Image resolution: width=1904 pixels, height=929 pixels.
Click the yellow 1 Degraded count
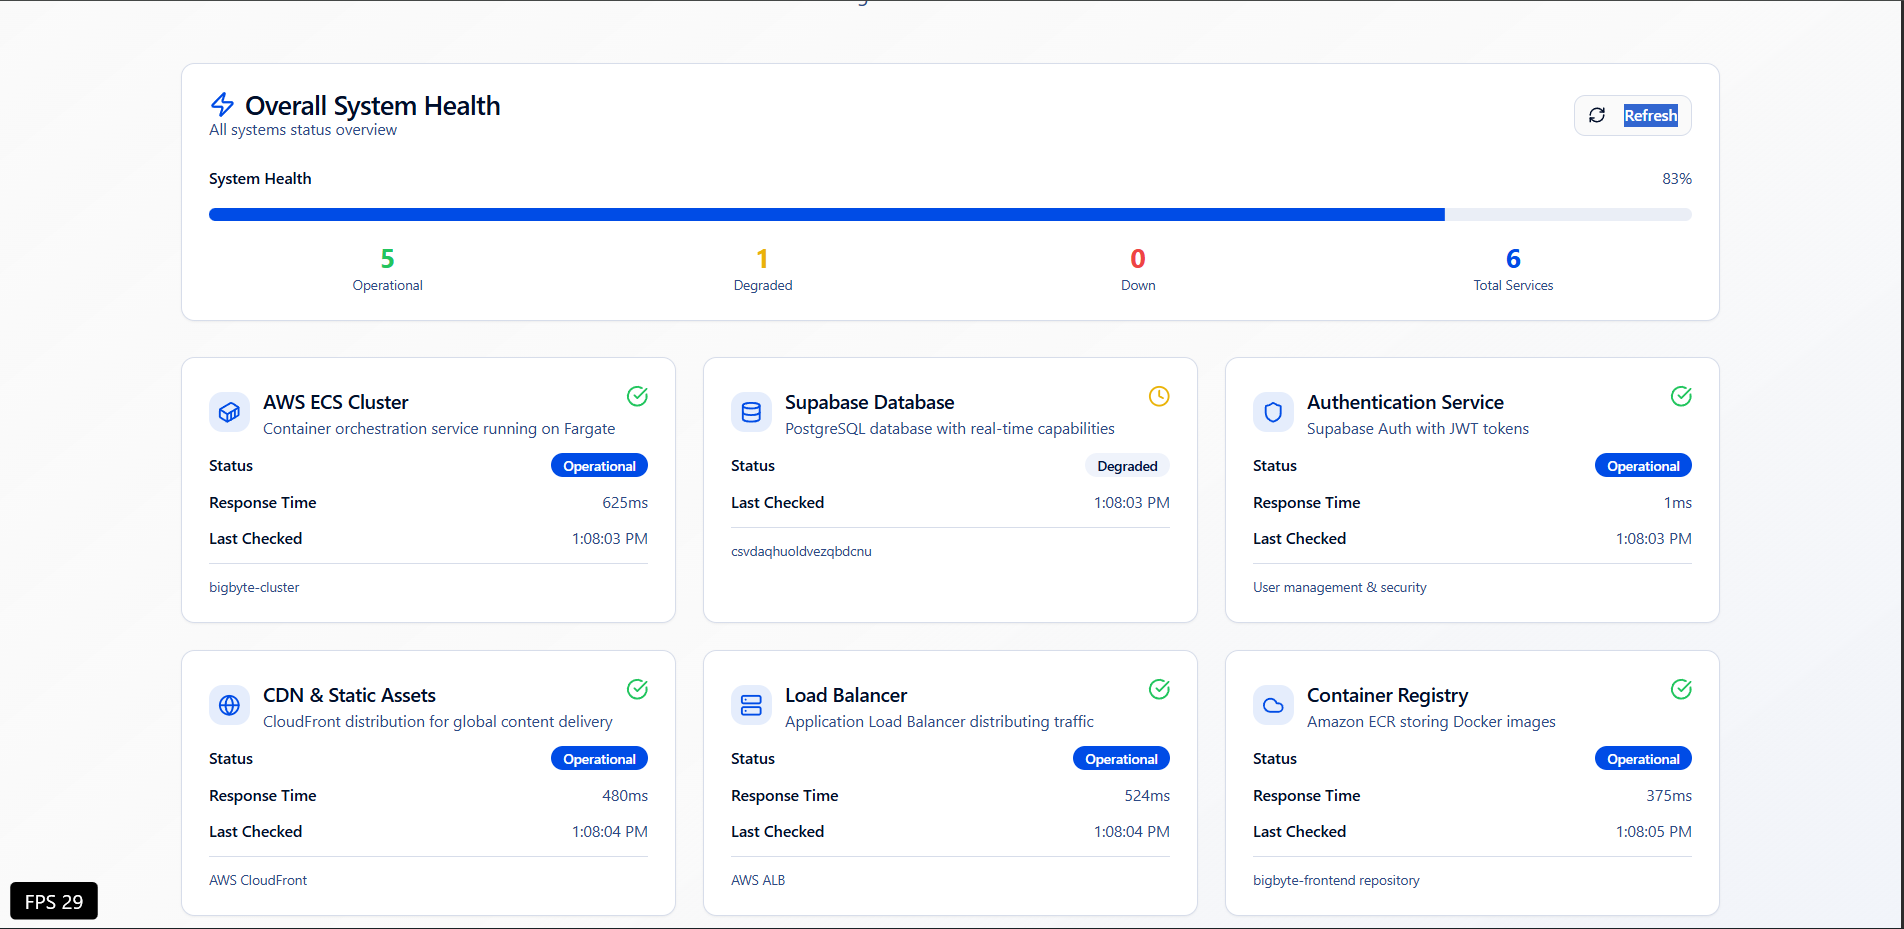point(762,259)
